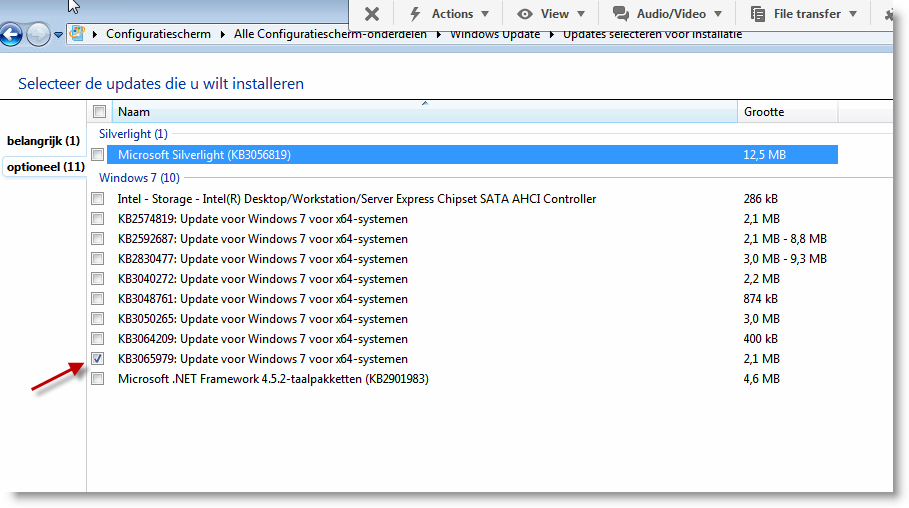This screenshot has width=909, height=508.
Task: Open the recent pages dropdown arrow
Action: click(x=58, y=35)
